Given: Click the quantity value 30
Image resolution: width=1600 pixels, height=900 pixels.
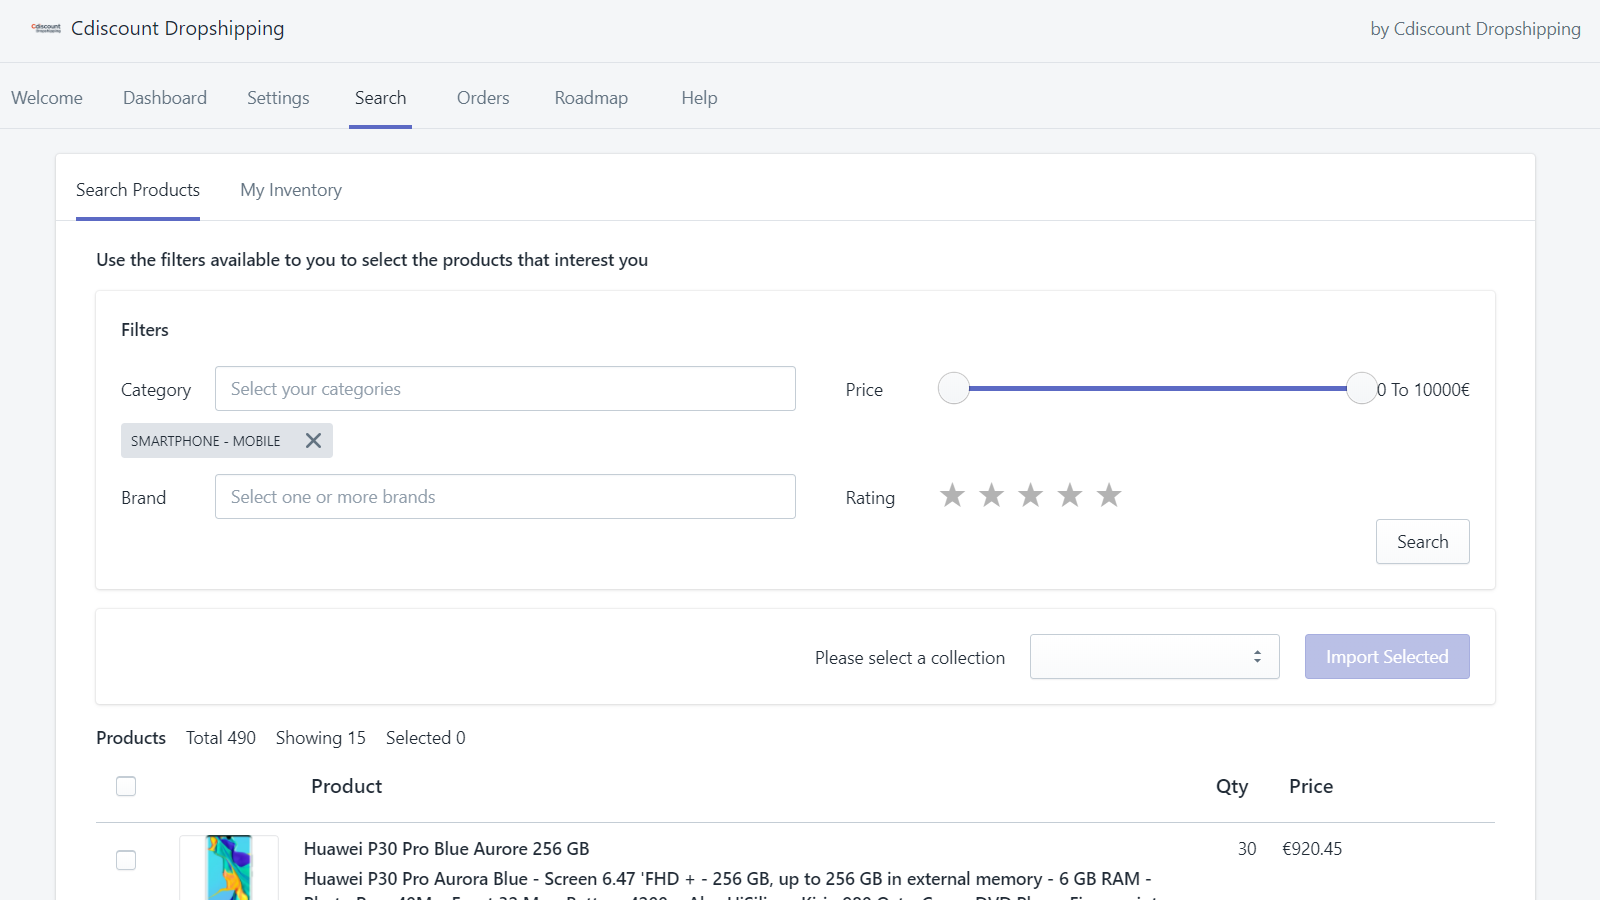Looking at the screenshot, I should (x=1247, y=849).
